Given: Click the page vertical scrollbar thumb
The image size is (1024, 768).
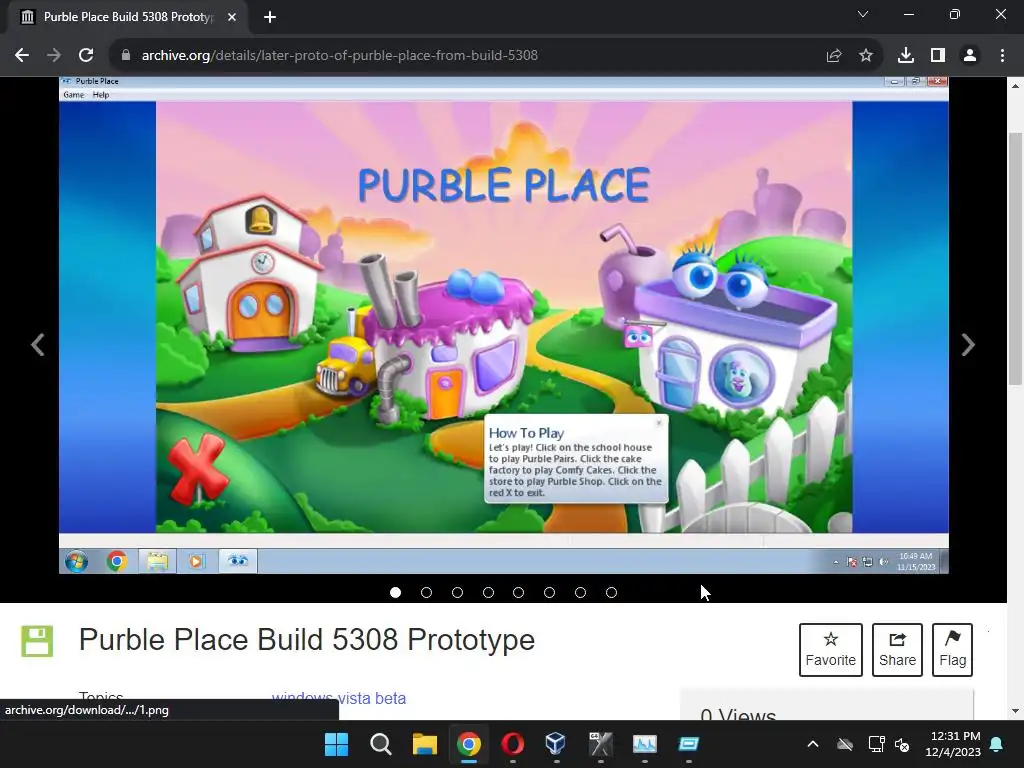Looking at the screenshot, I should pyautogui.click(x=1015, y=258).
